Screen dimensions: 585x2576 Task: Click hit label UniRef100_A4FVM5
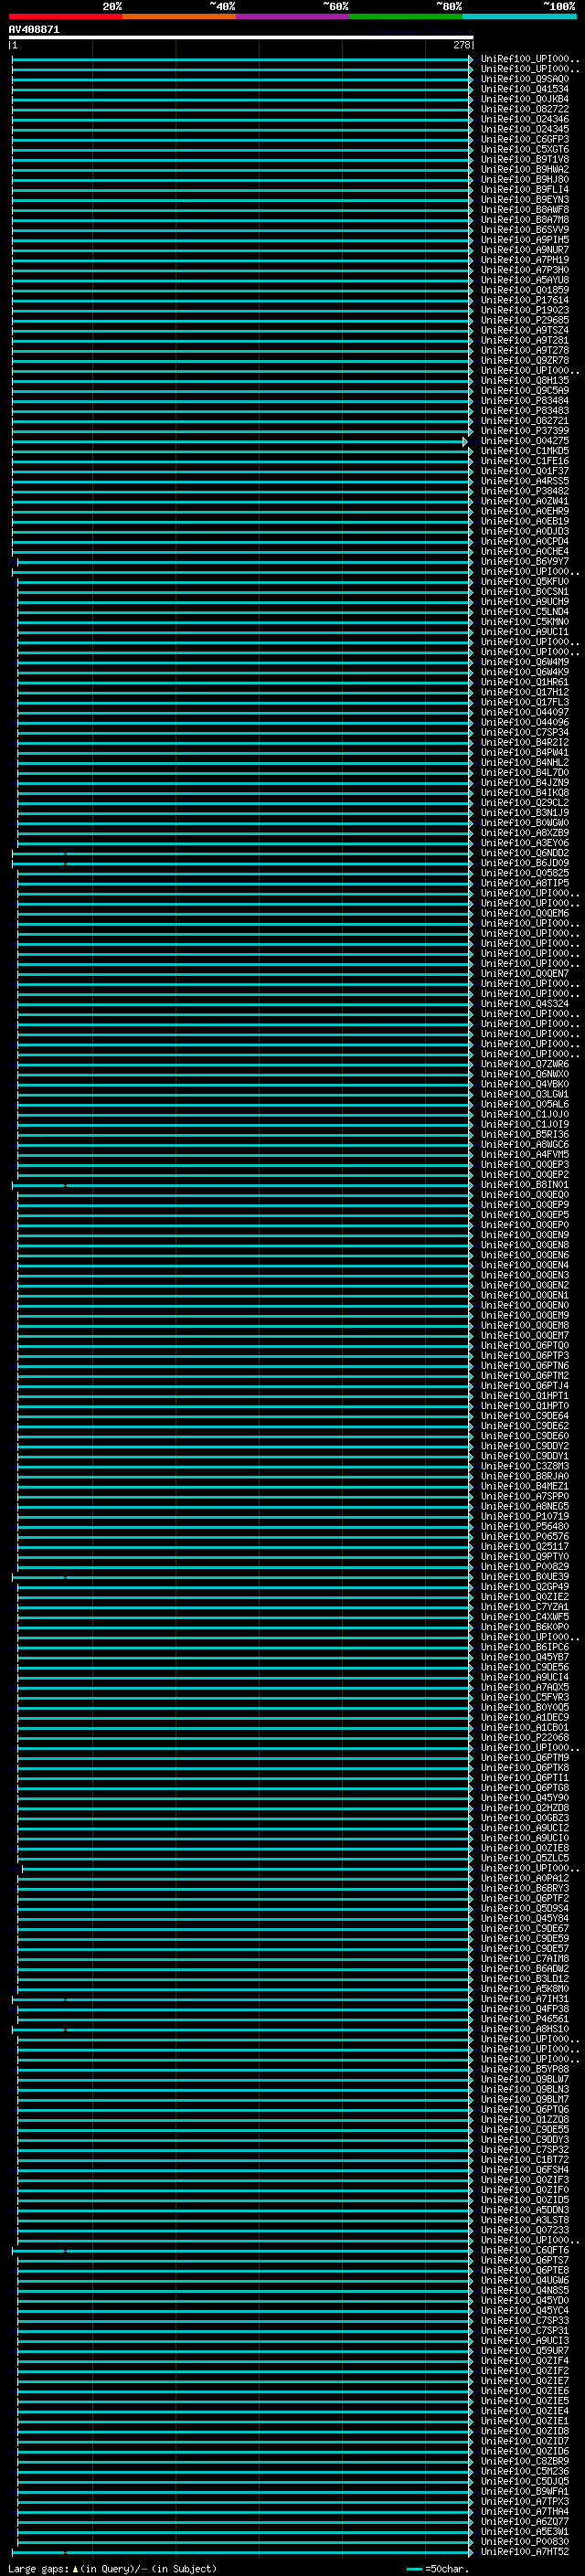[524, 1154]
